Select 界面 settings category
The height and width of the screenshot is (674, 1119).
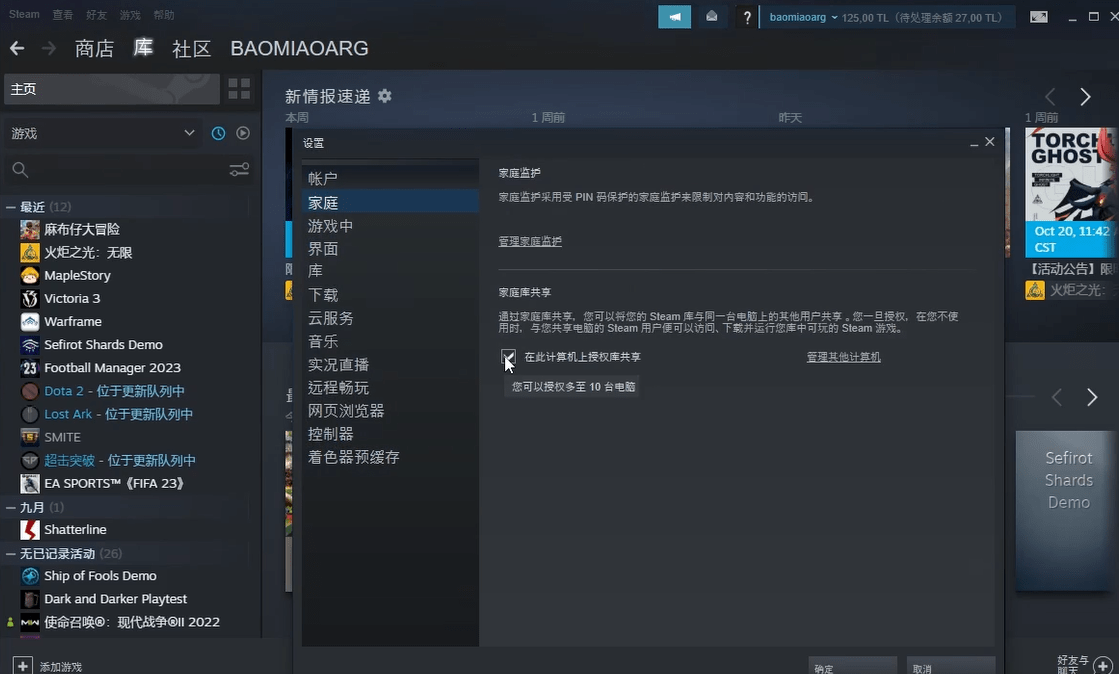pyautogui.click(x=390, y=248)
